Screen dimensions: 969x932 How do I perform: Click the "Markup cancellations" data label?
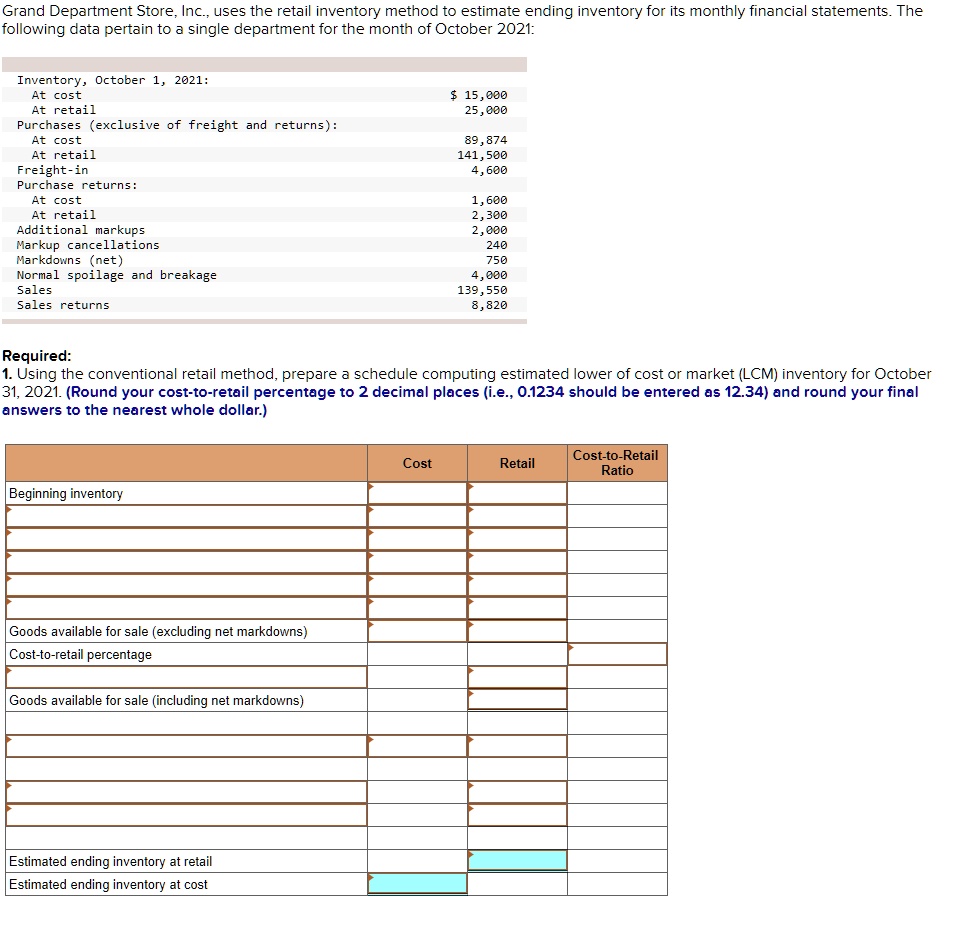click(x=88, y=245)
